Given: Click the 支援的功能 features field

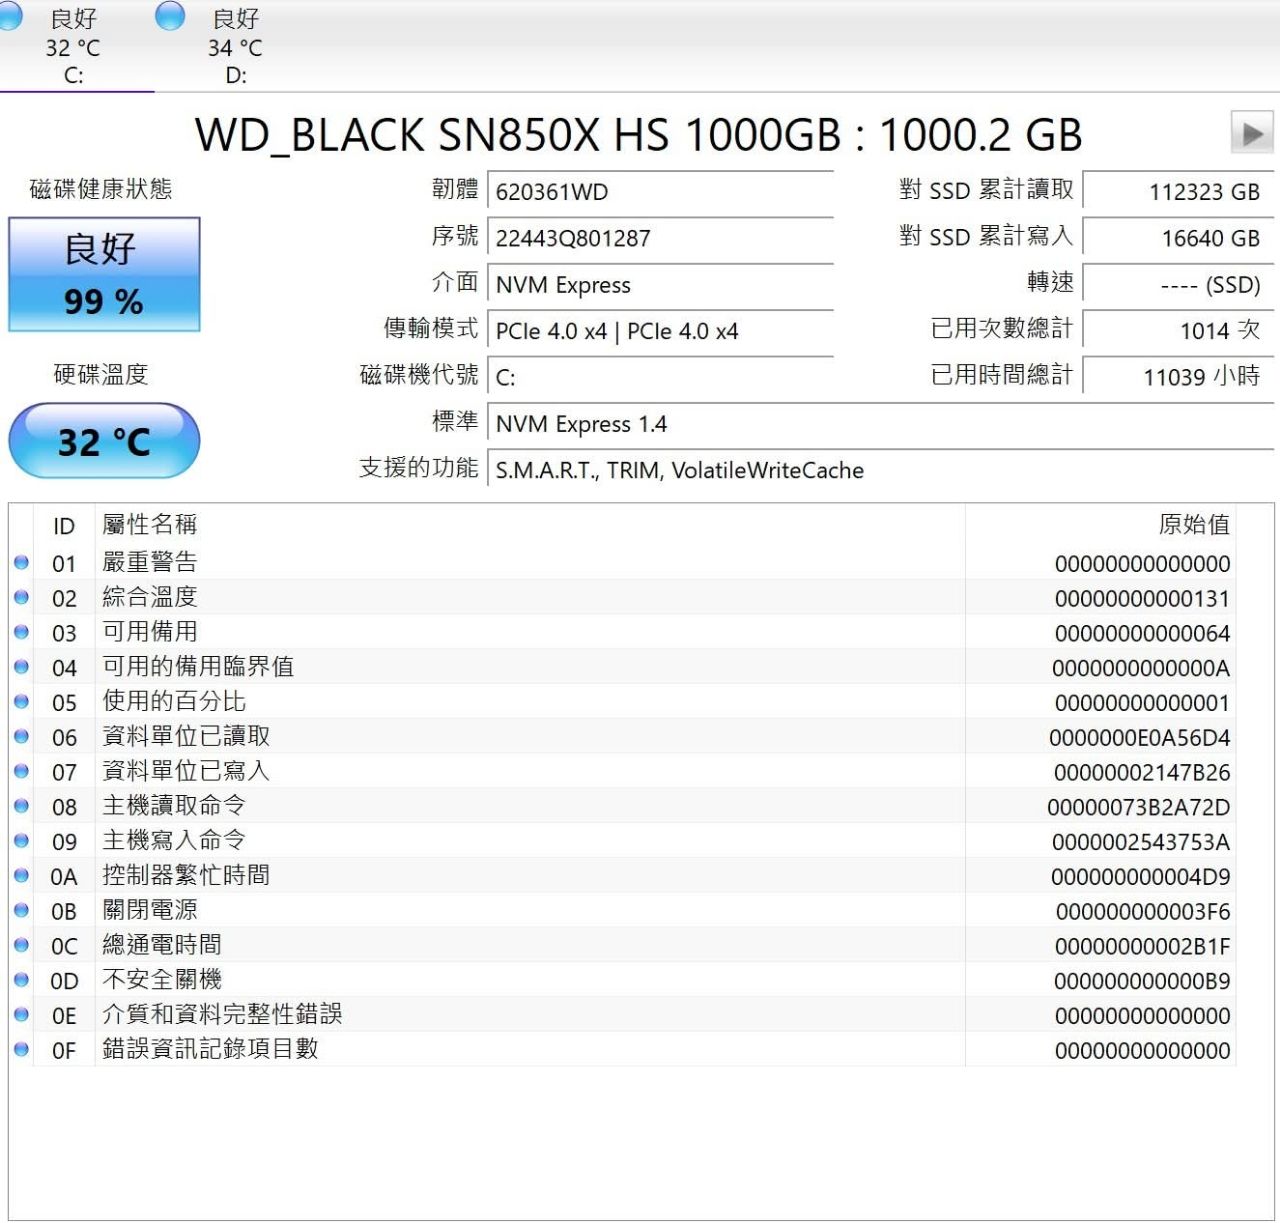Looking at the screenshot, I should pos(880,470).
